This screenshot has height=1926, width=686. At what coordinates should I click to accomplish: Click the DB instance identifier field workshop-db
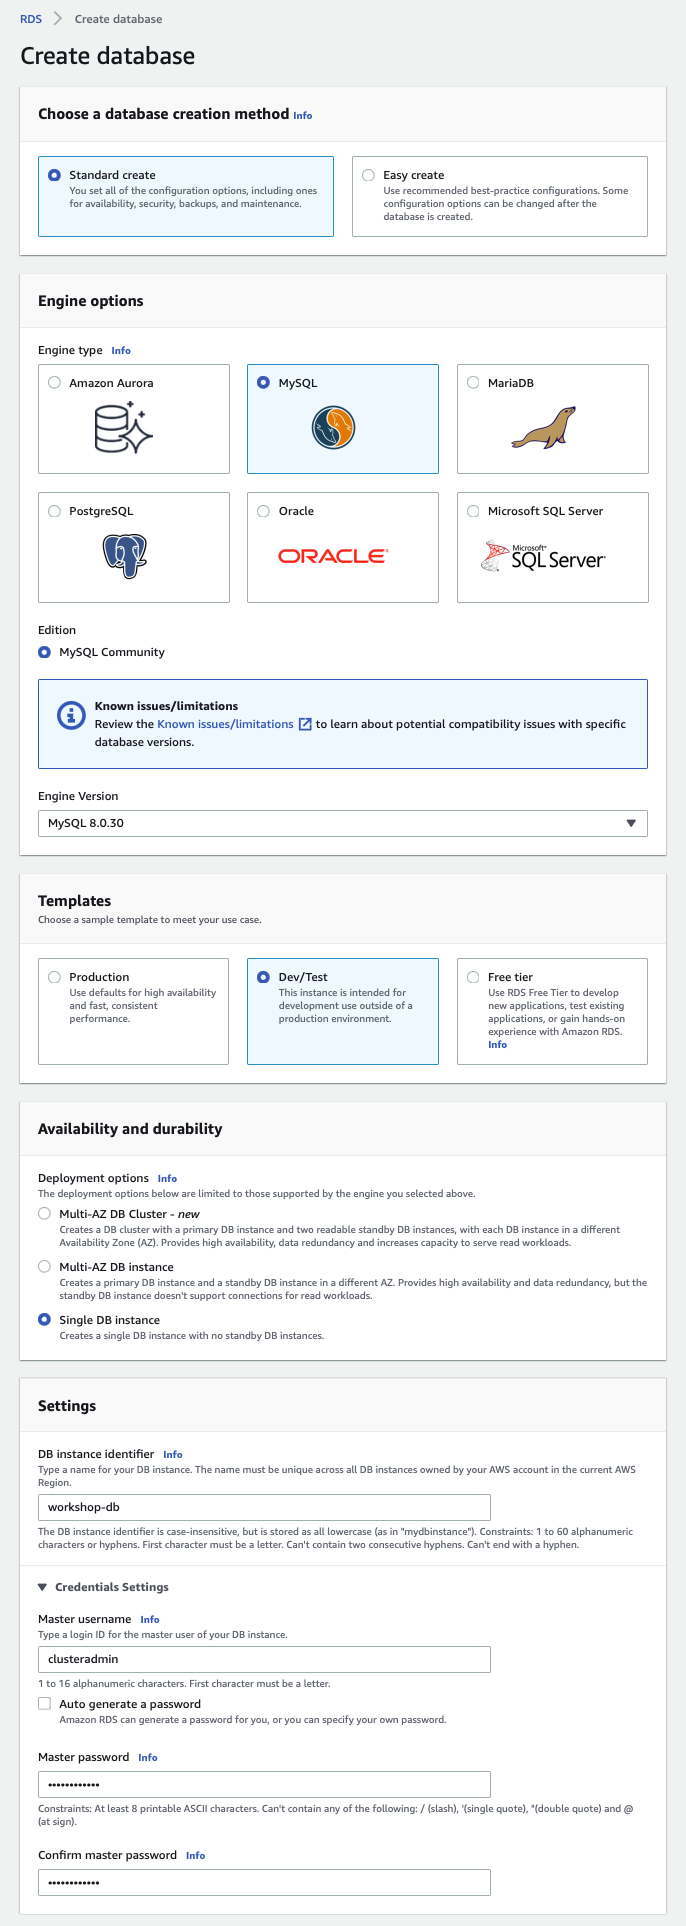click(264, 1507)
